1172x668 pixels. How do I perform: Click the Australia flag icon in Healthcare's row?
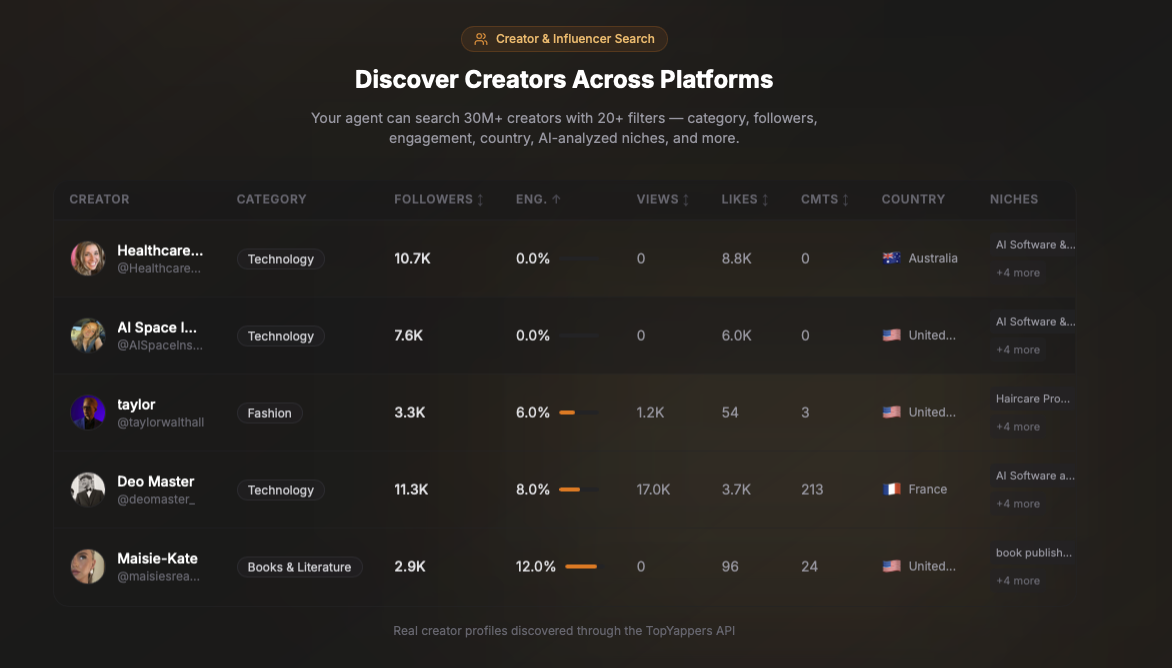tap(891, 257)
